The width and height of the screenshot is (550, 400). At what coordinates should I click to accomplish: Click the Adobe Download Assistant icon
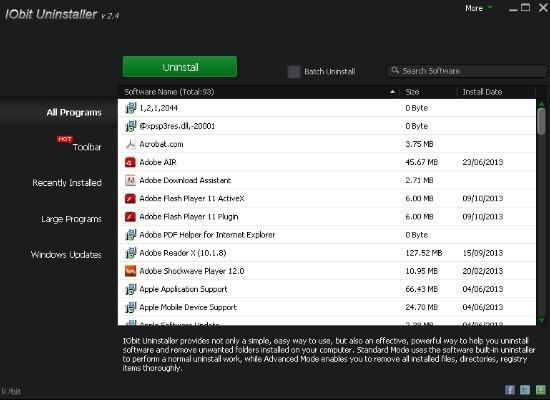click(x=130, y=180)
